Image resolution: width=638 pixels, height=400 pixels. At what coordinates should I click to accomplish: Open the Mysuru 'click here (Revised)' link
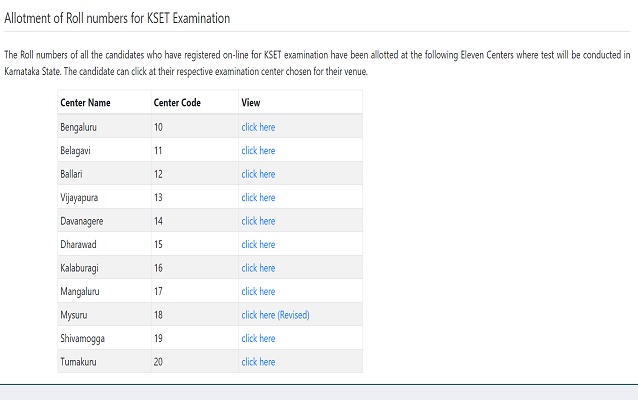coord(275,315)
